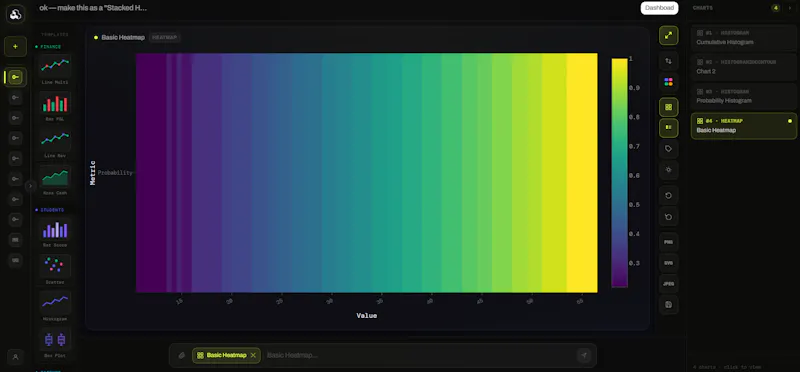Remove the Basic Heatmap chip
This screenshot has height=372, width=800.
pos(253,356)
